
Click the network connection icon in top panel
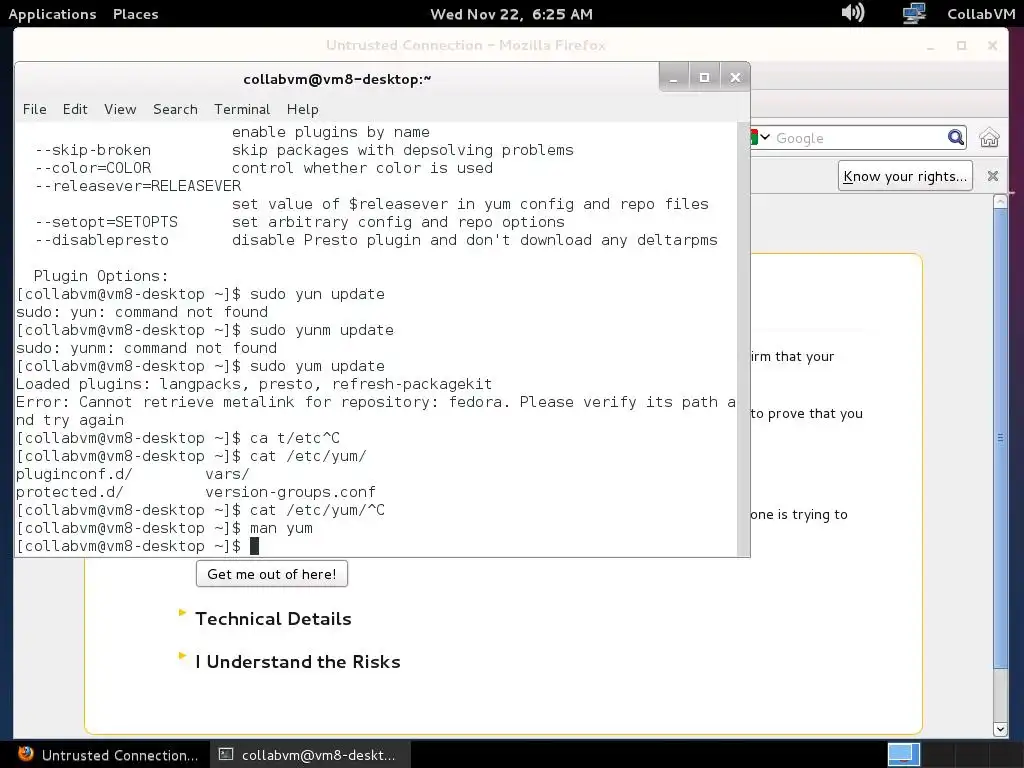click(914, 13)
